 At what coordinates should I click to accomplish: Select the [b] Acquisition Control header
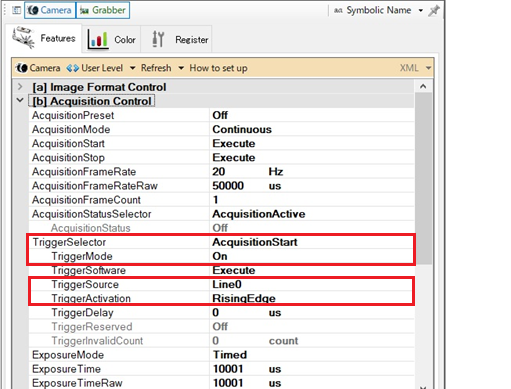pyautogui.click(x=92, y=101)
